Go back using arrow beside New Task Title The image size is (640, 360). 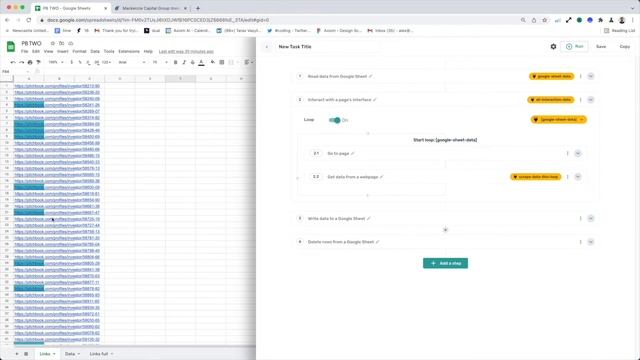pos(267,47)
